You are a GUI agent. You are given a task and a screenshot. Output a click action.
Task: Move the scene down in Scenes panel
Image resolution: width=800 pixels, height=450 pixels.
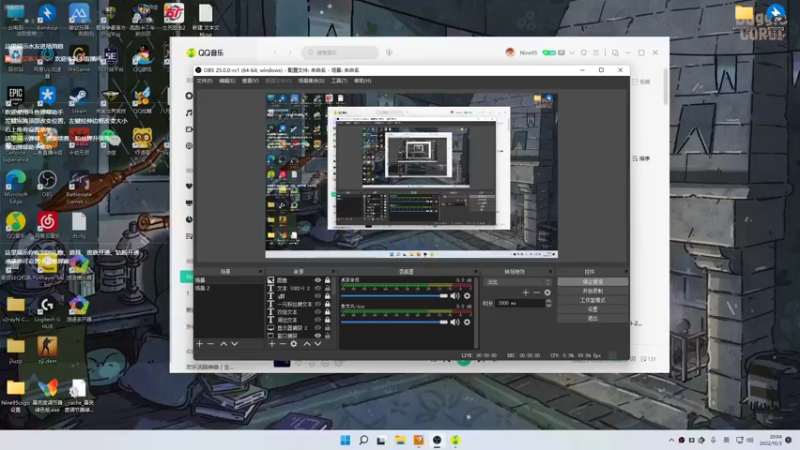235,344
